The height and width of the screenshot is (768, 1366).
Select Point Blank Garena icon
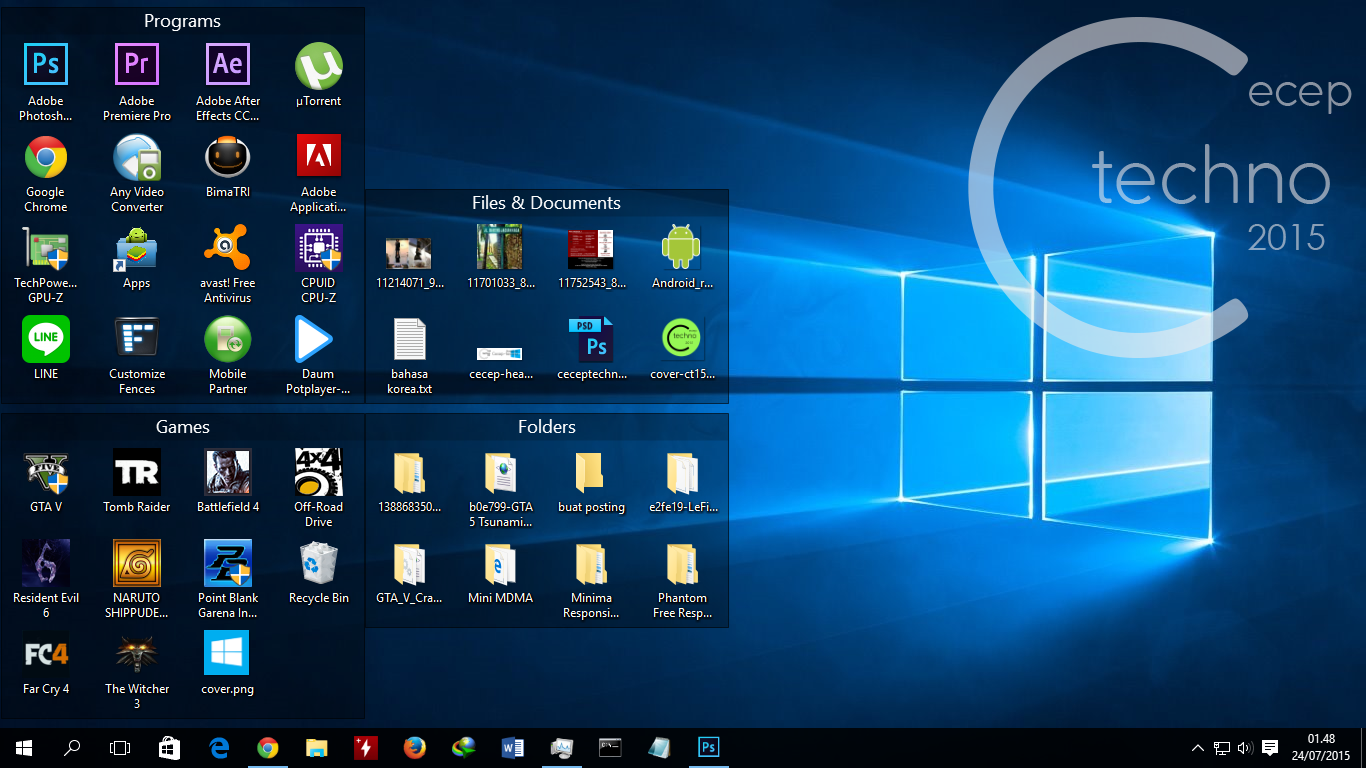click(228, 563)
